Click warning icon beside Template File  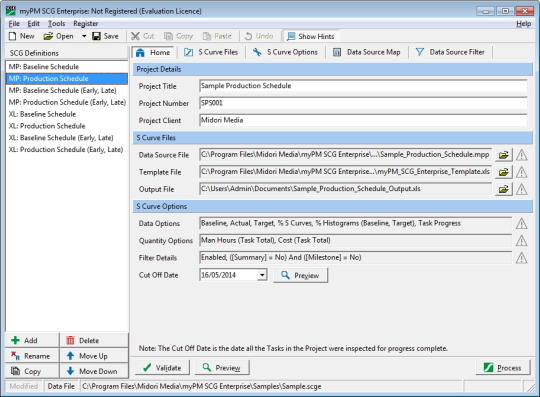[521, 172]
